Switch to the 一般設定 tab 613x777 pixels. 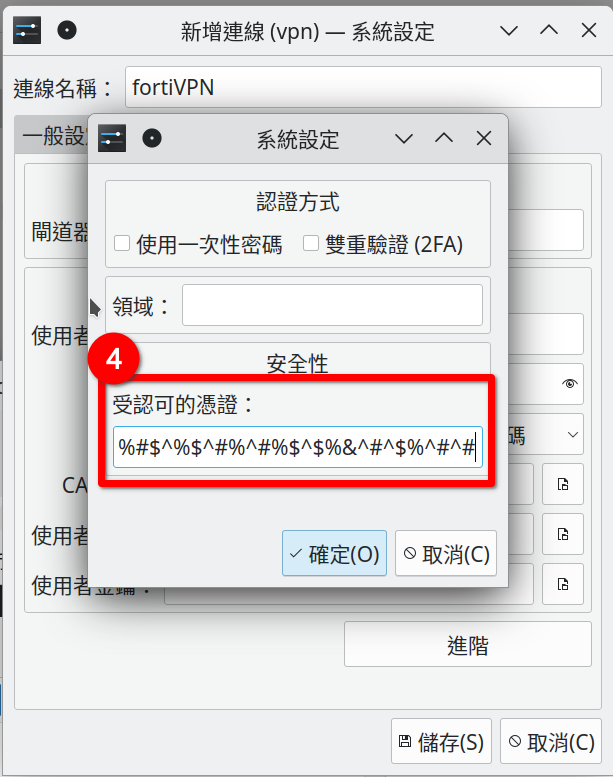[x=52, y=135]
